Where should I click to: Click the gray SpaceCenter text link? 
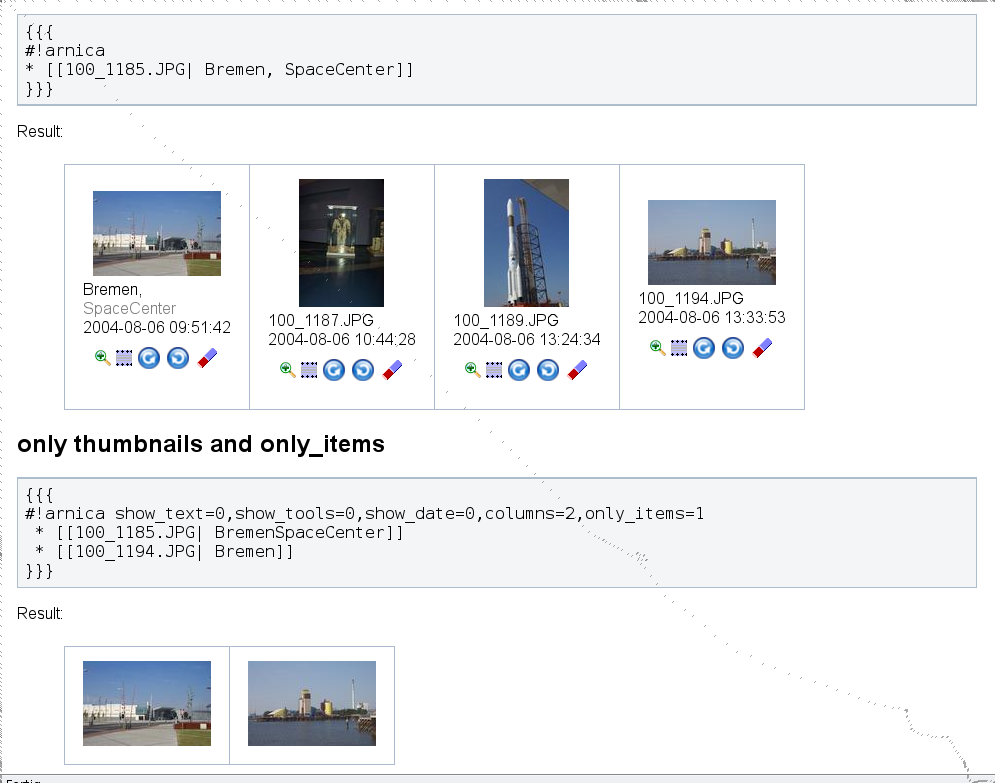pos(129,309)
